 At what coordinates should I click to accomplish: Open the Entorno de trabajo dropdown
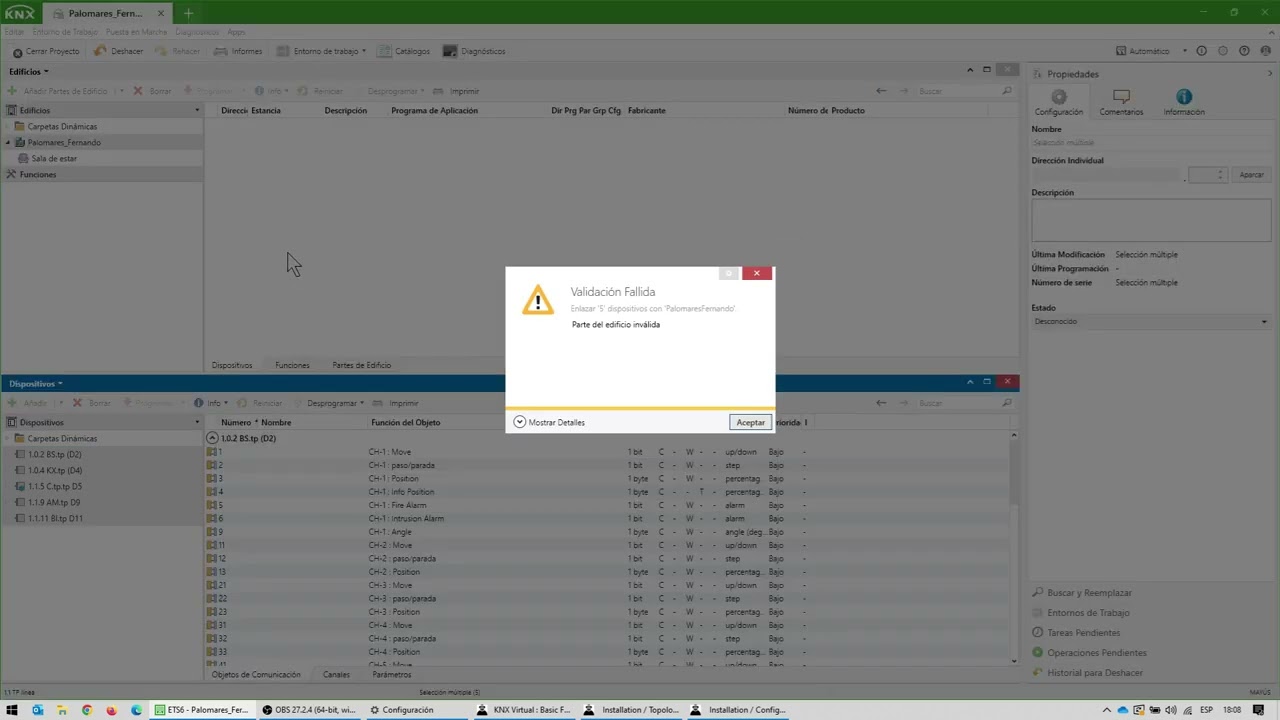(322, 51)
